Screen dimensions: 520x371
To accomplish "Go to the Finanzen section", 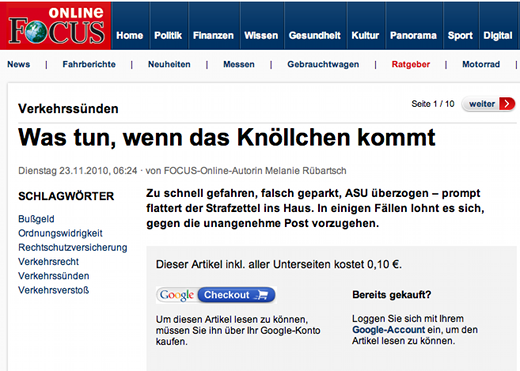I will click(x=213, y=35).
